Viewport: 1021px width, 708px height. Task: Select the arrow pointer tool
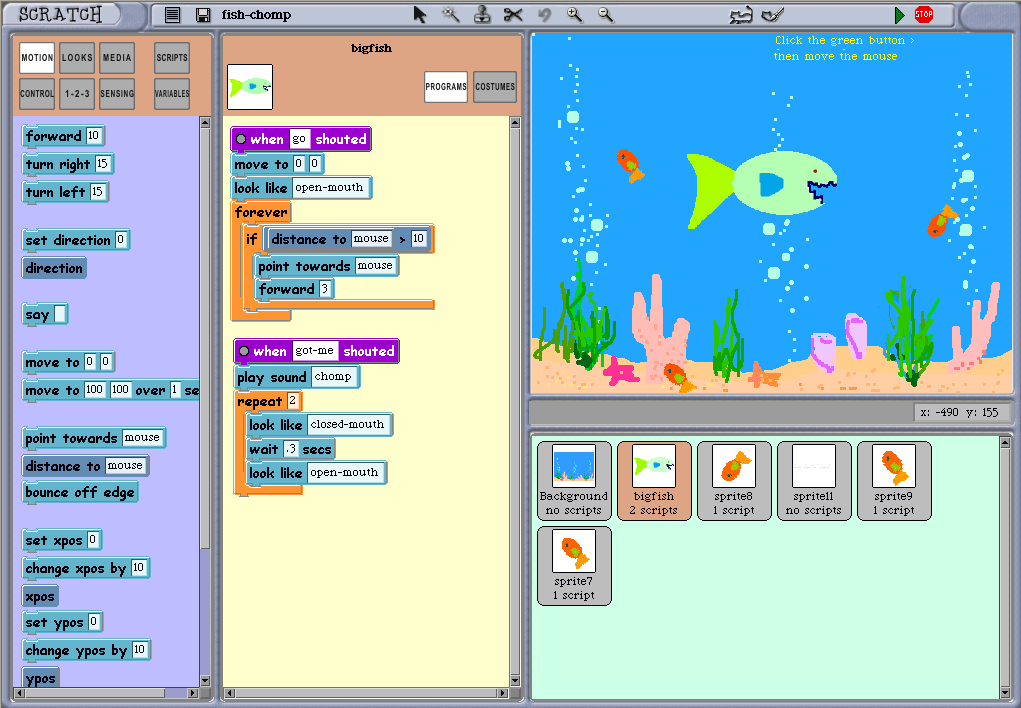420,14
